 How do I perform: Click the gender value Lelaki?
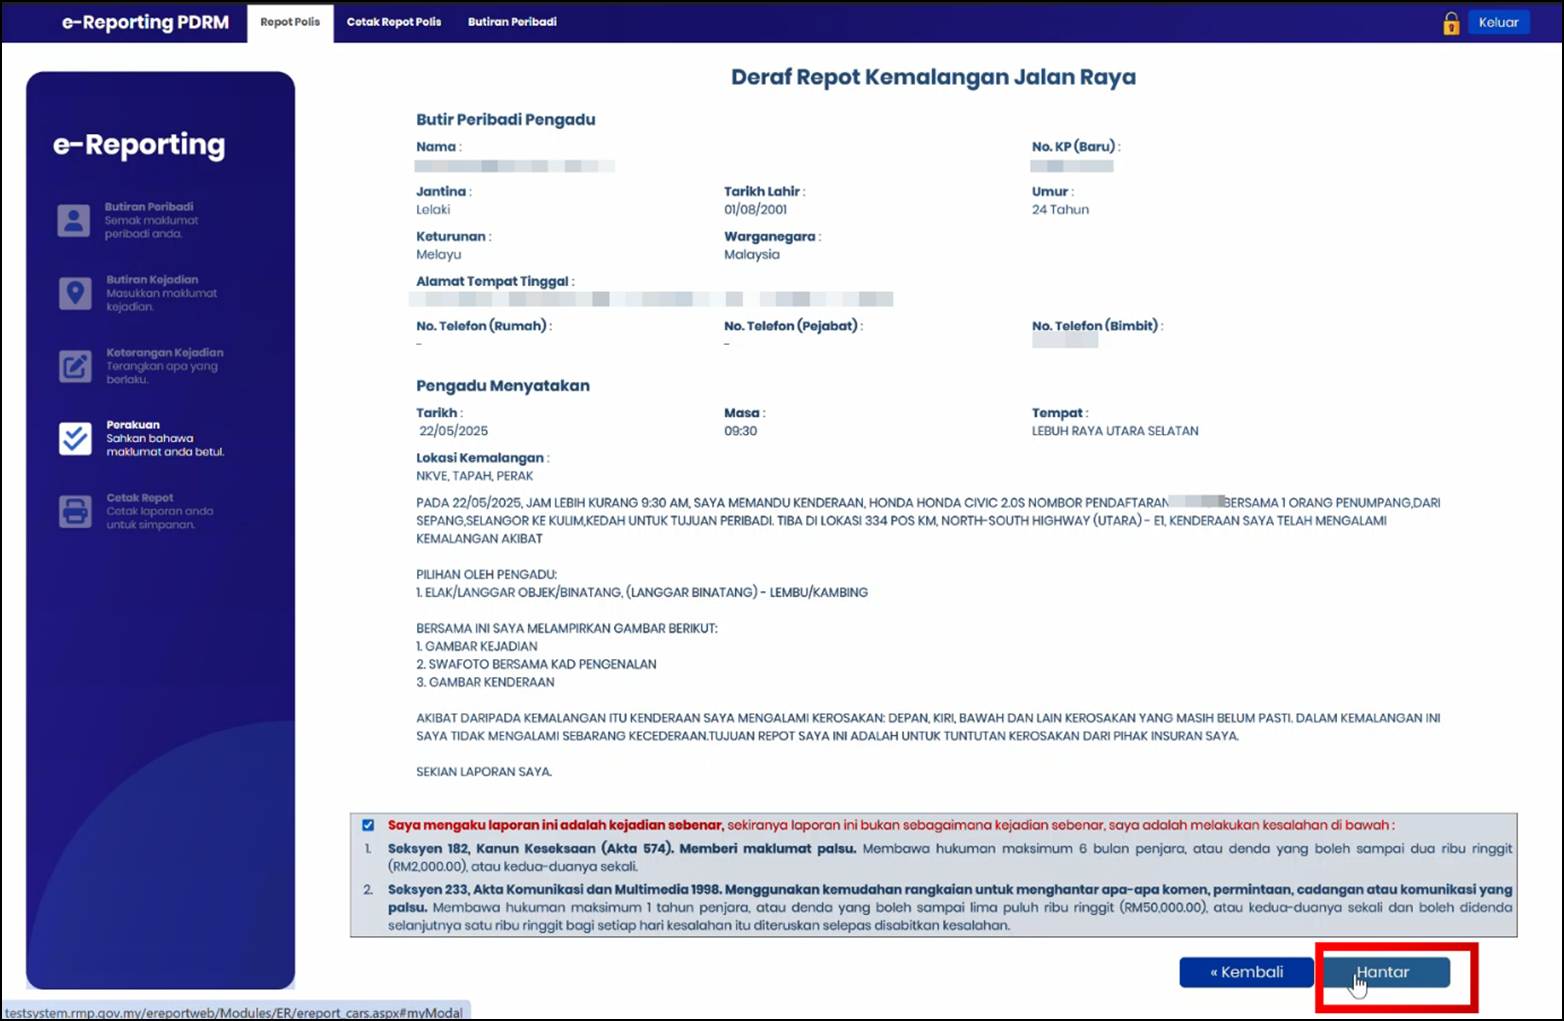(x=433, y=210)
